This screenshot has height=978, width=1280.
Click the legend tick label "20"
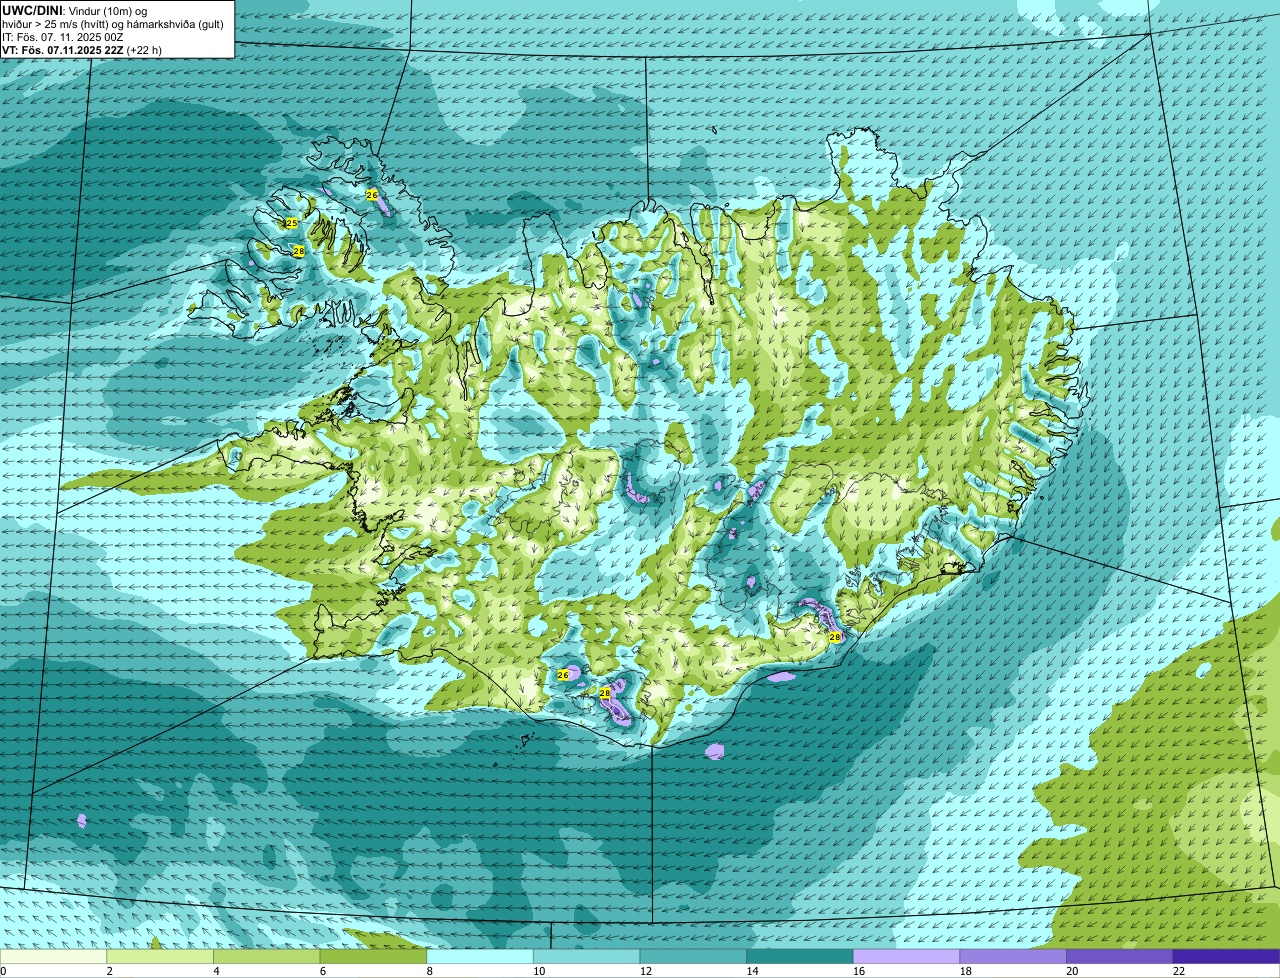1072,971
